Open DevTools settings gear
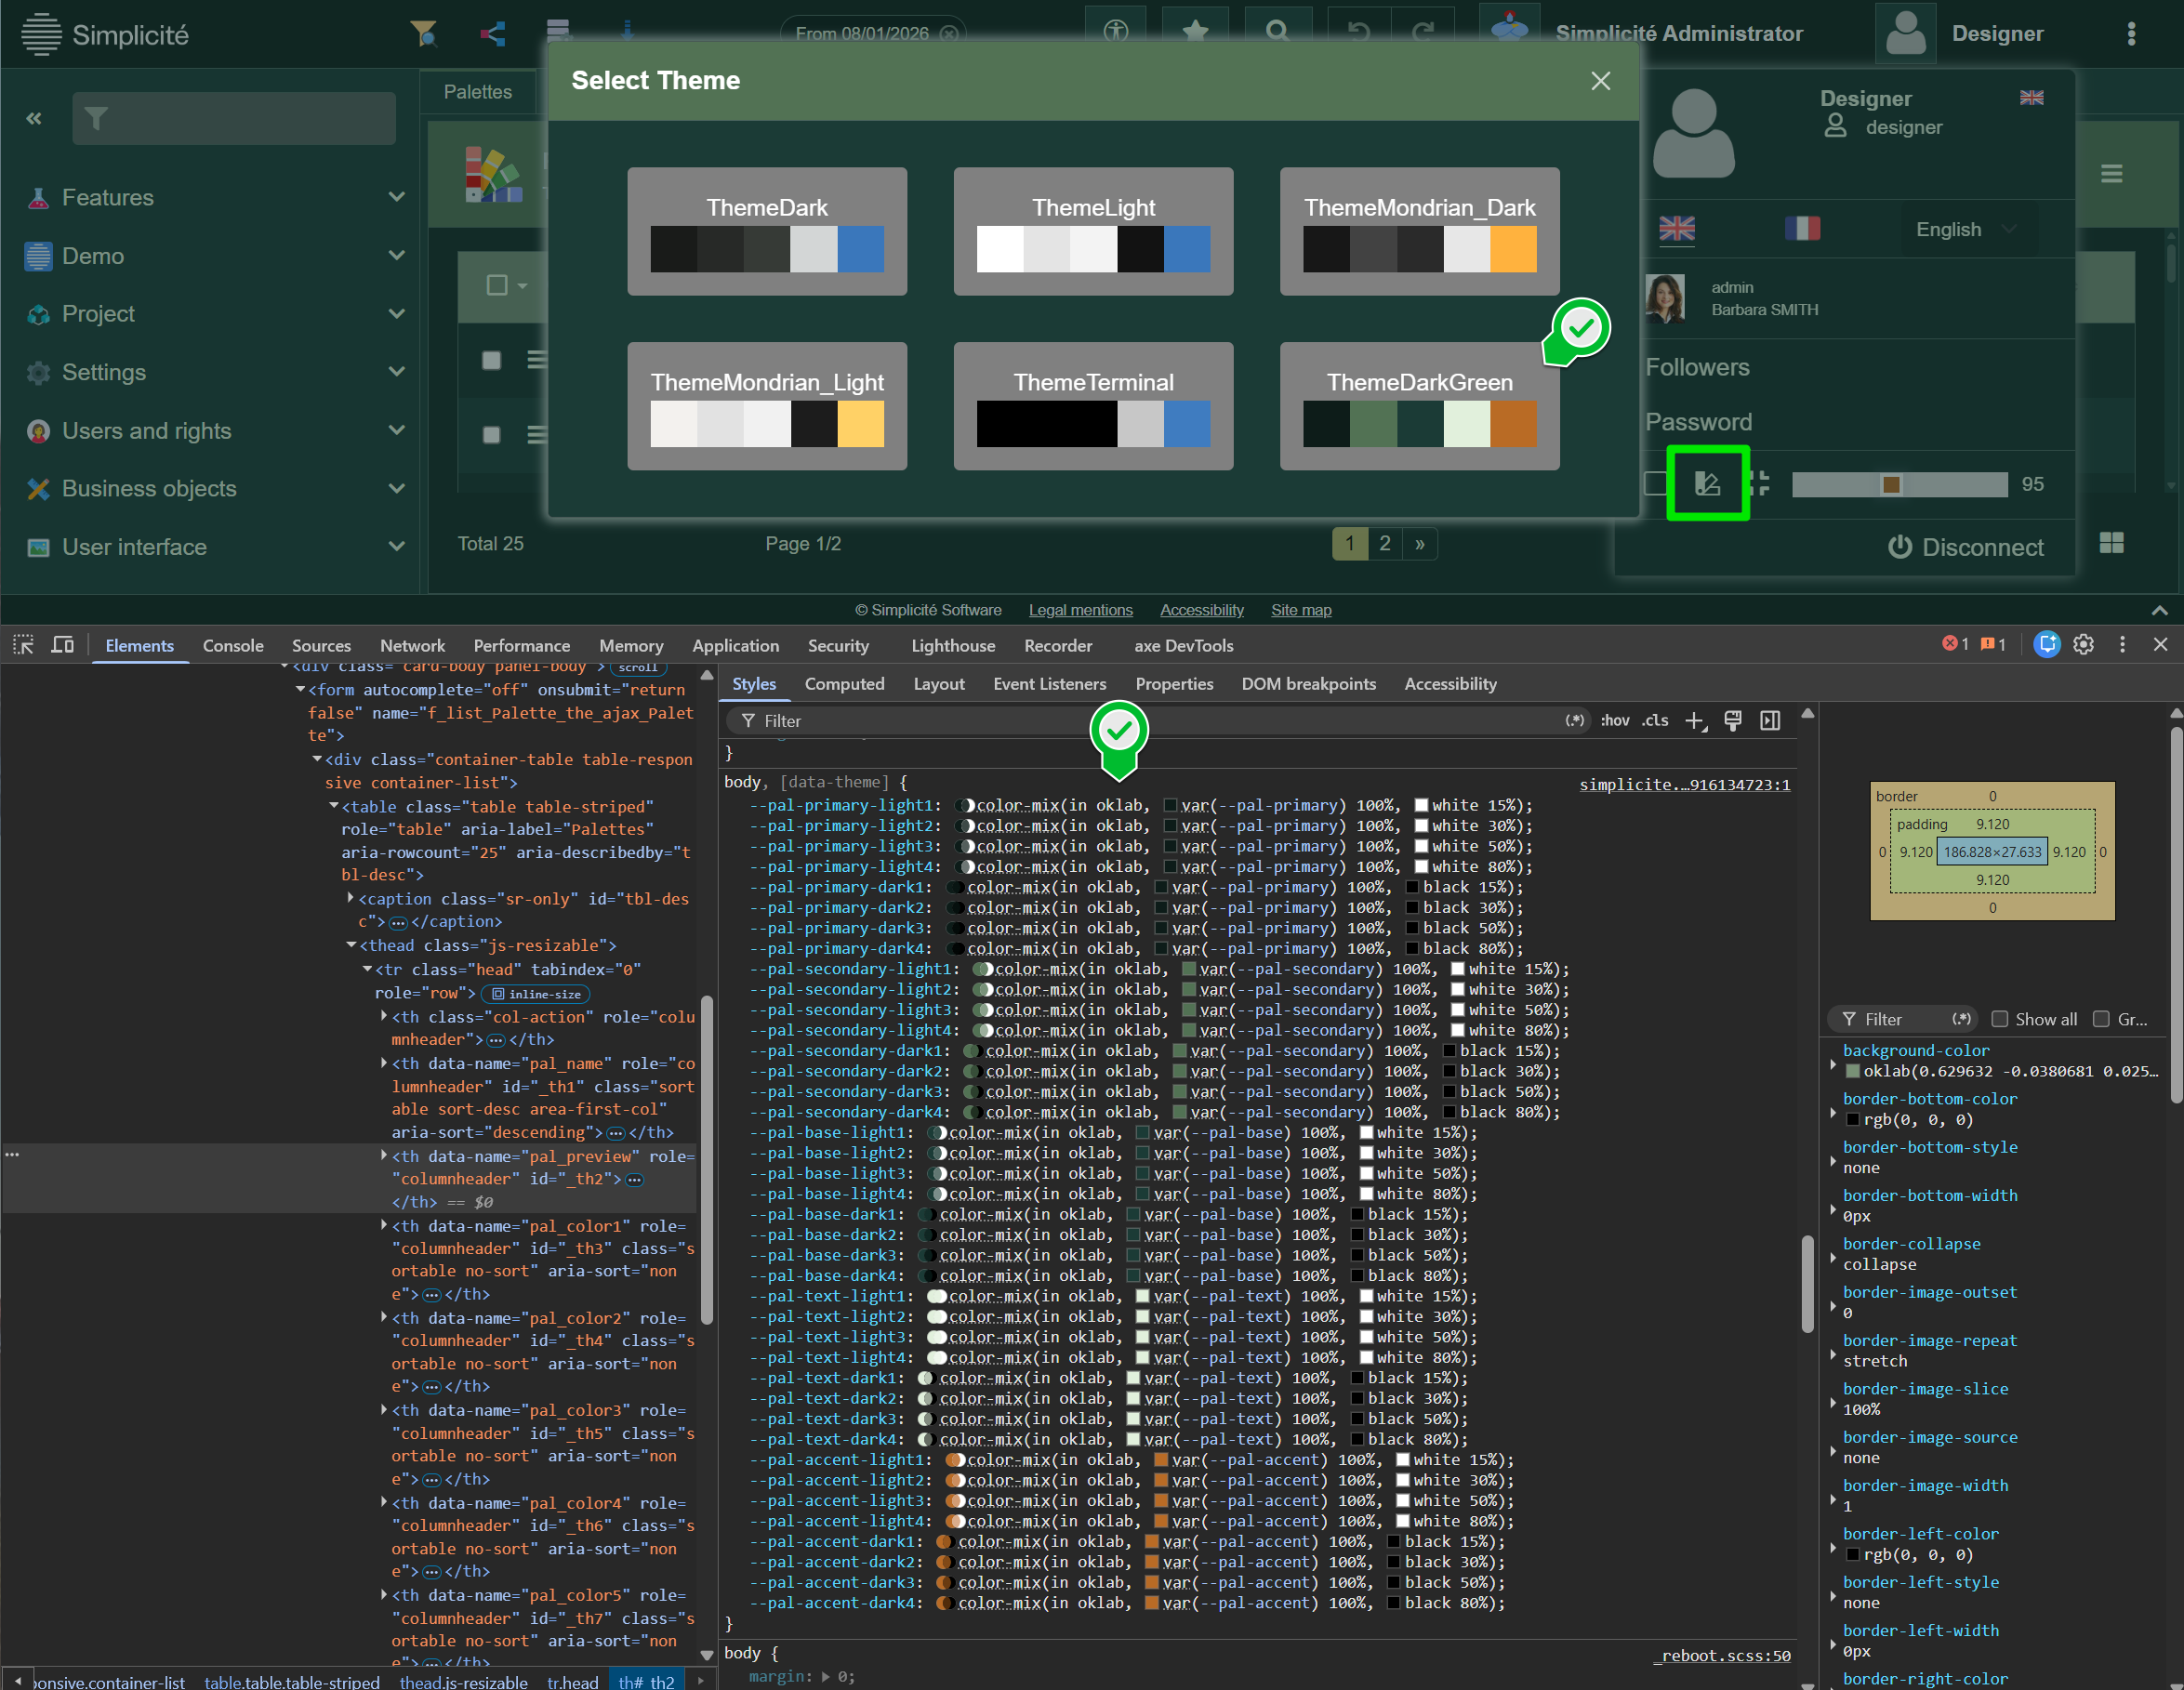2184x1690 pixels. [2083, 645]
